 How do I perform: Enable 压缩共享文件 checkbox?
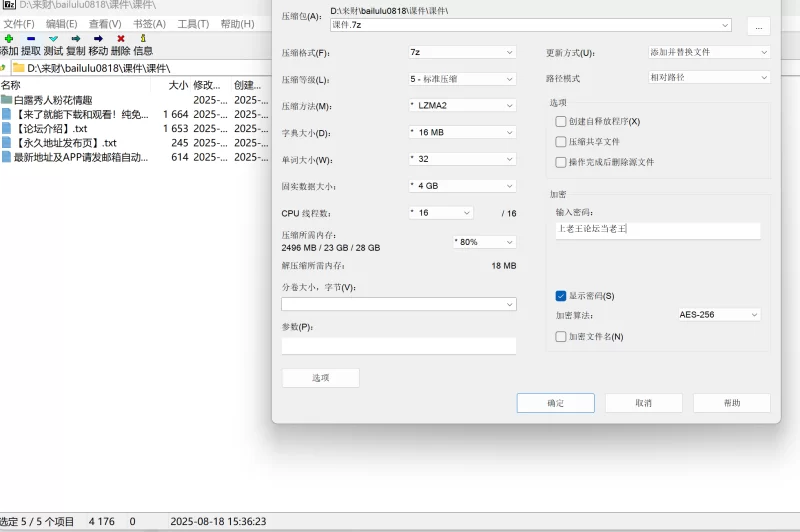point(560,142)
